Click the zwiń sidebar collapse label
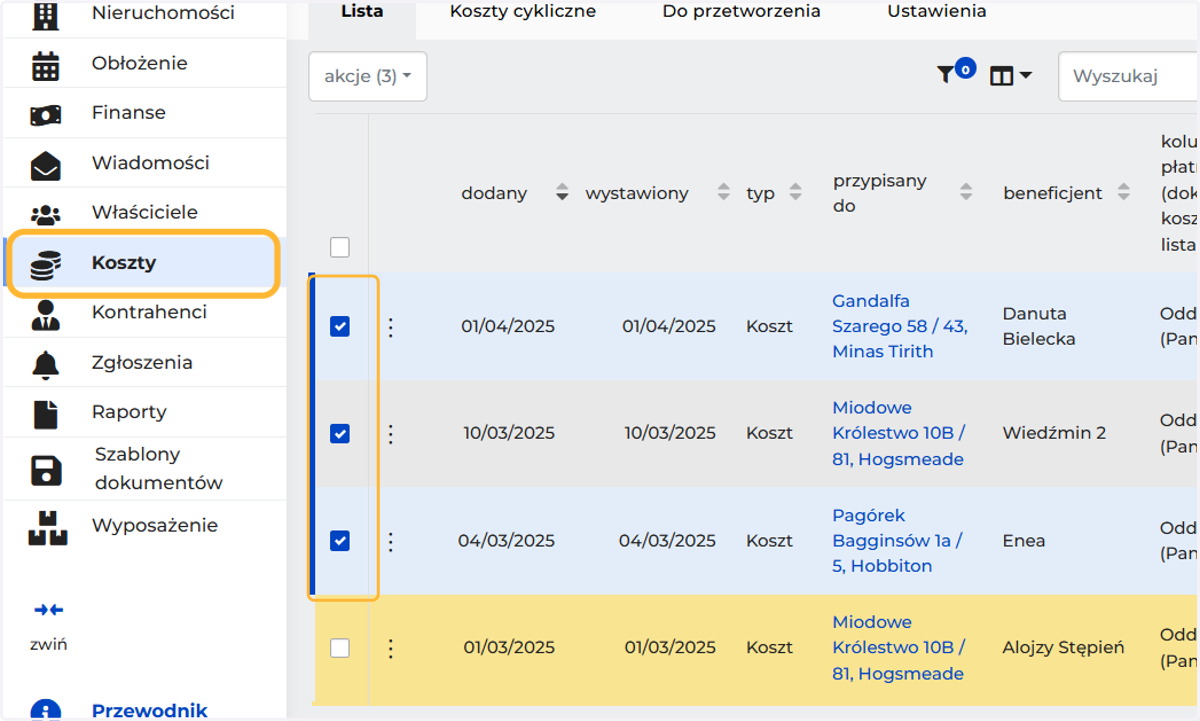Image resolution: width=1200 pixels, height=721 pixels. click(48, 644)
